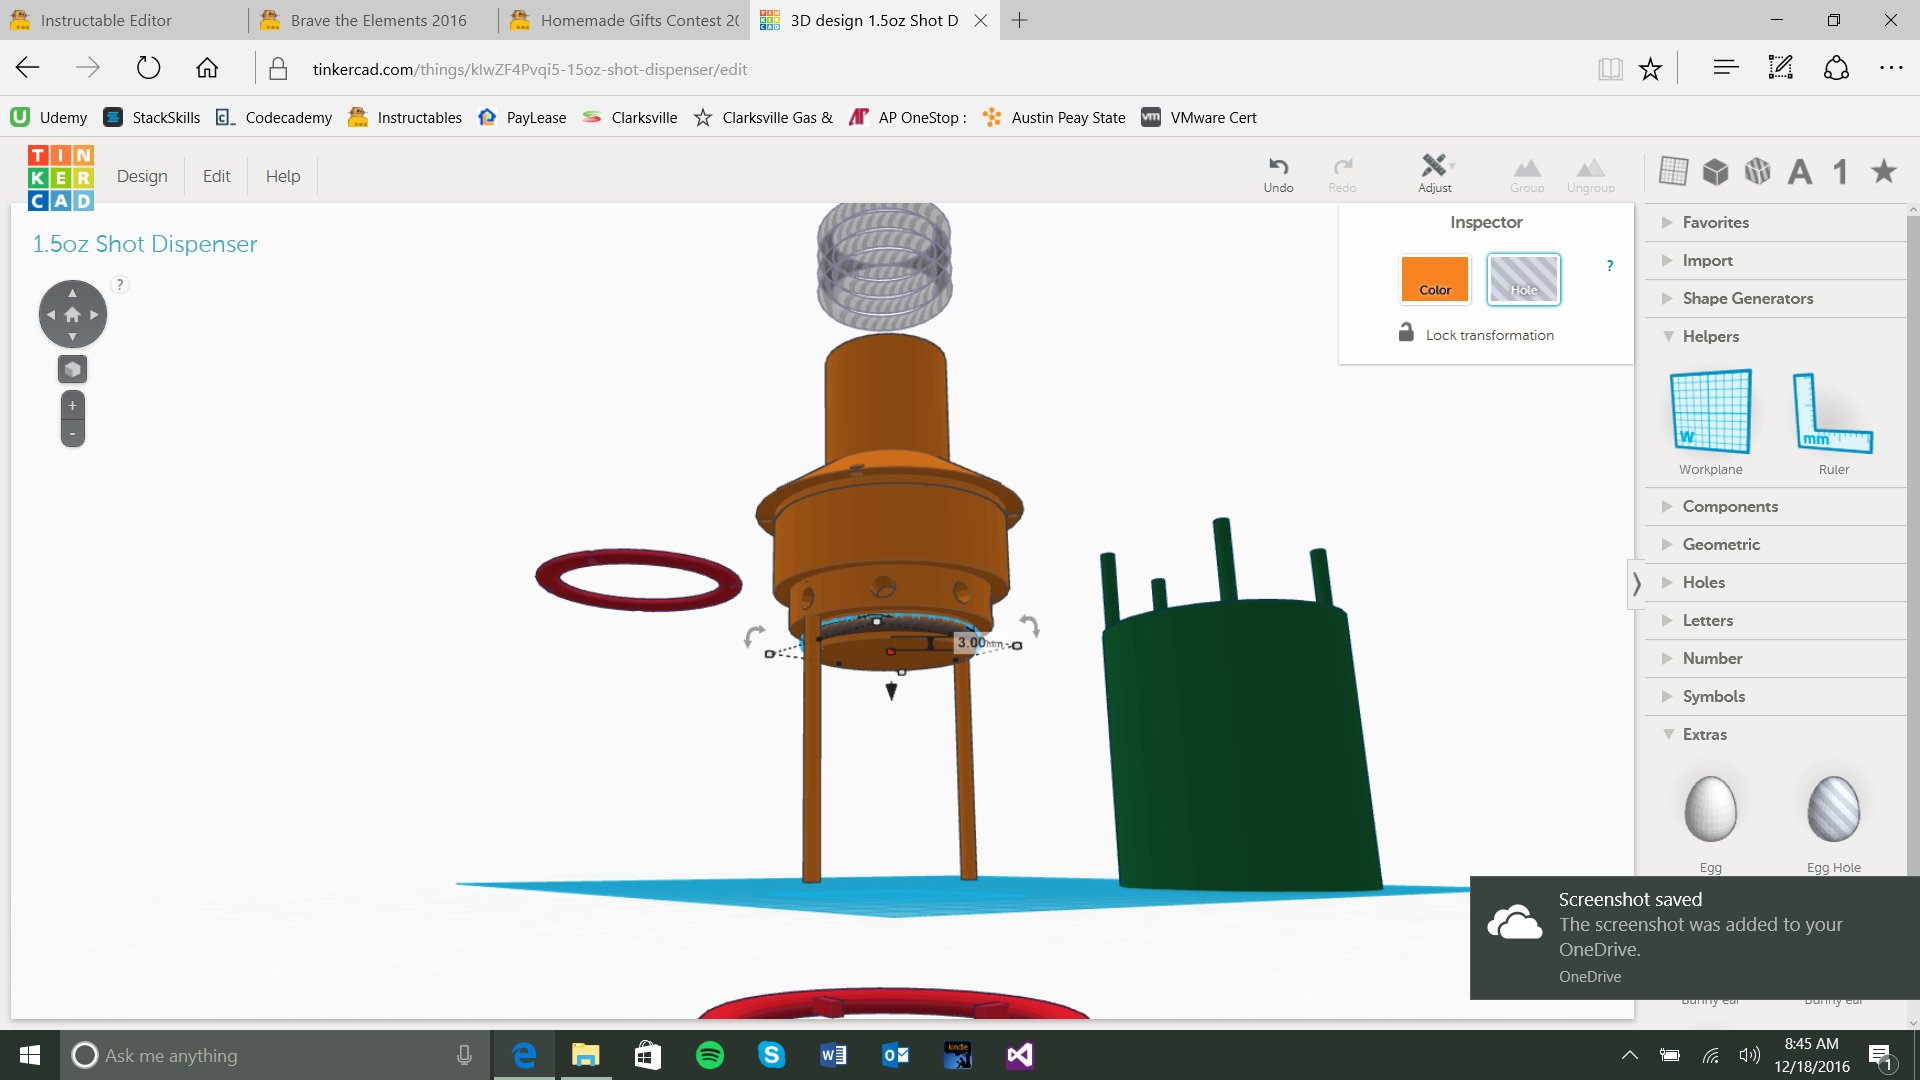Open the Design menu
Image resolution: width=1920 pixels, height=1080 pixels.
(x=142, y=176)
